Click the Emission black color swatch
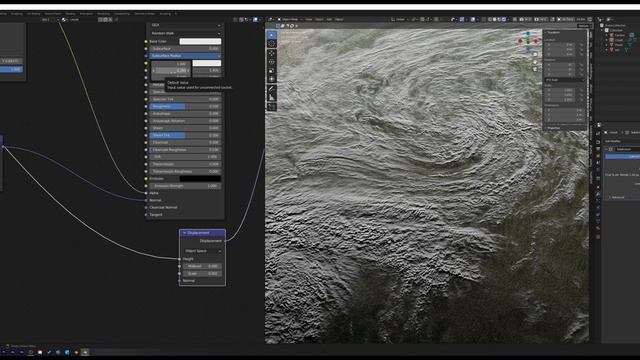 pos(200,179)
